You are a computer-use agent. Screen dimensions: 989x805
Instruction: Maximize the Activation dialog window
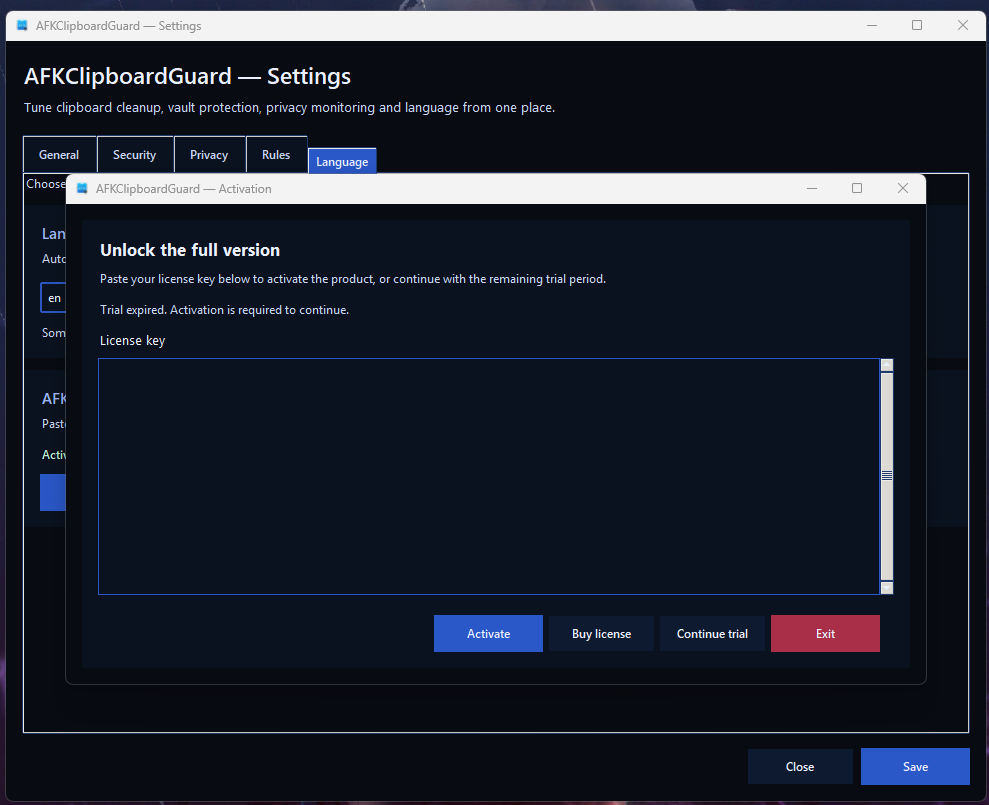856,188
